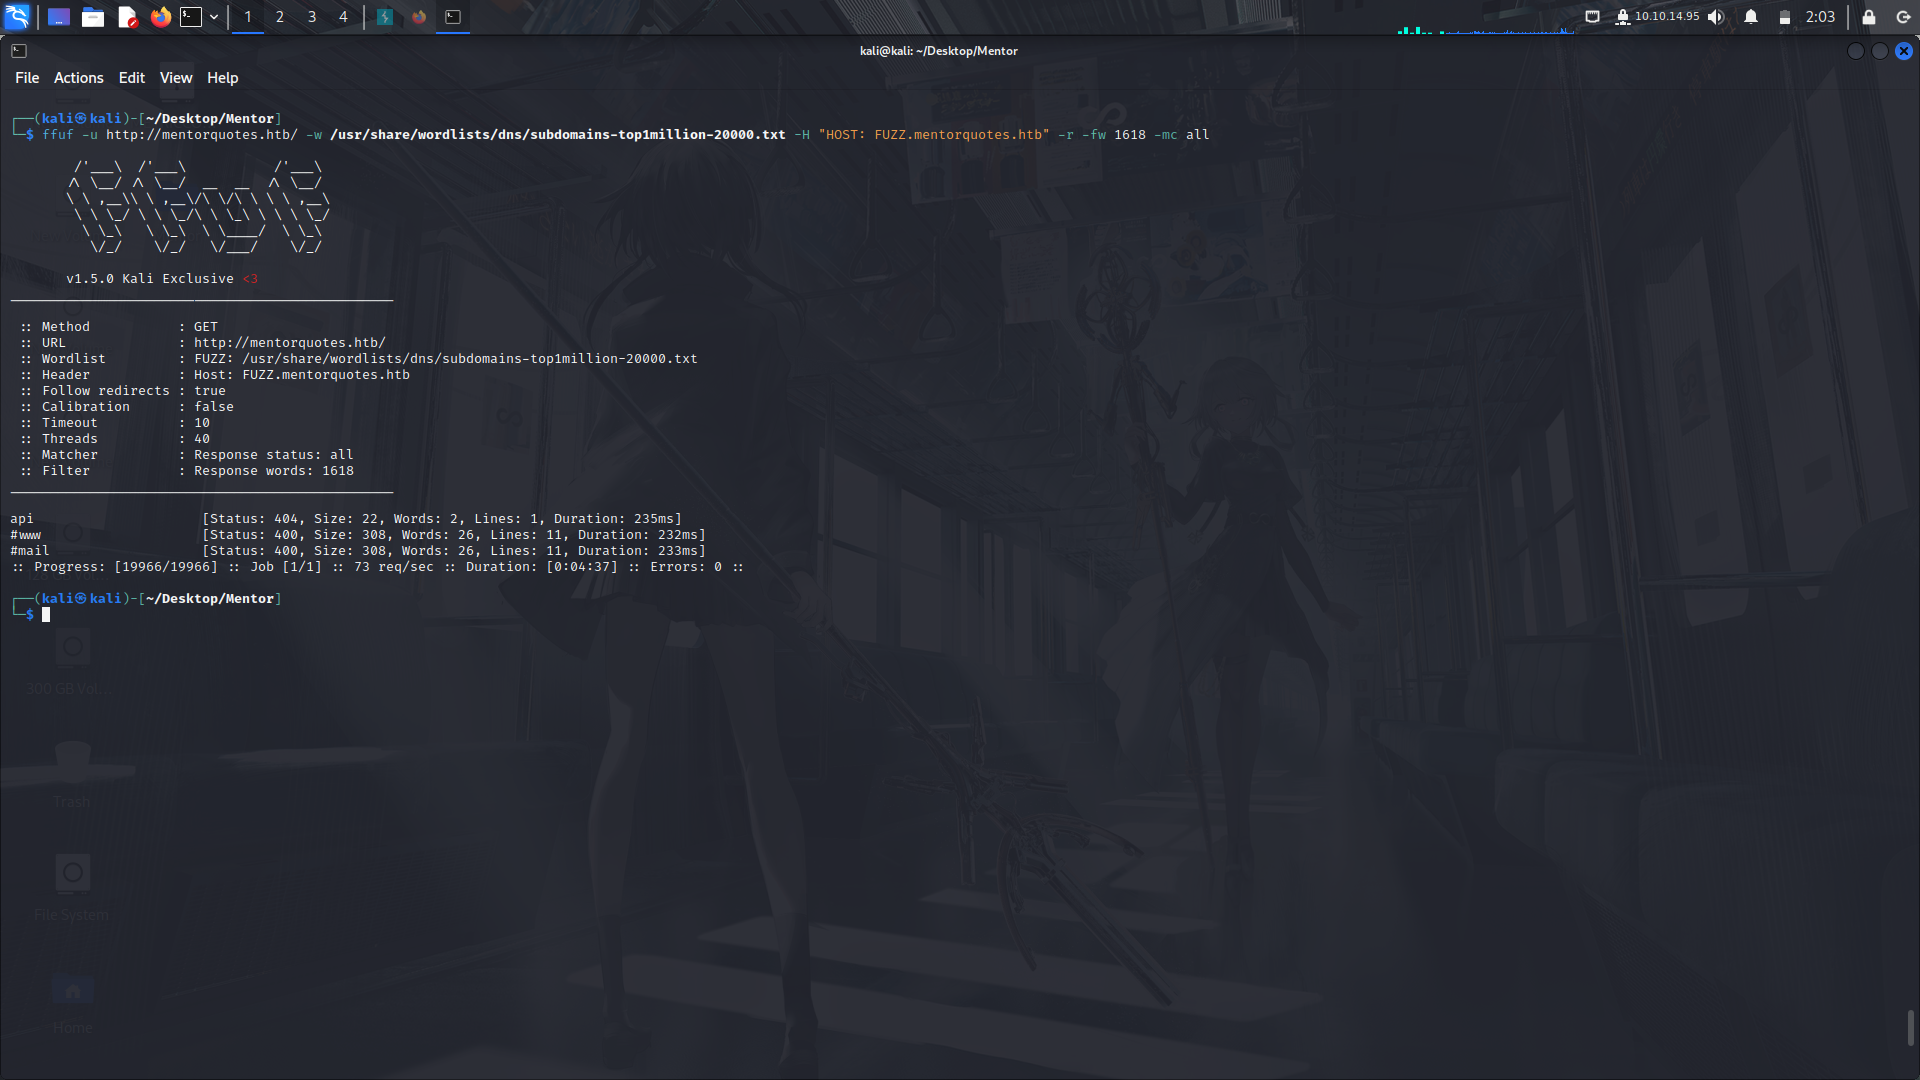Viewport: 1920px width, 1080px height.
Task: Open the Kali applications menu
Action: click(19, 17)
